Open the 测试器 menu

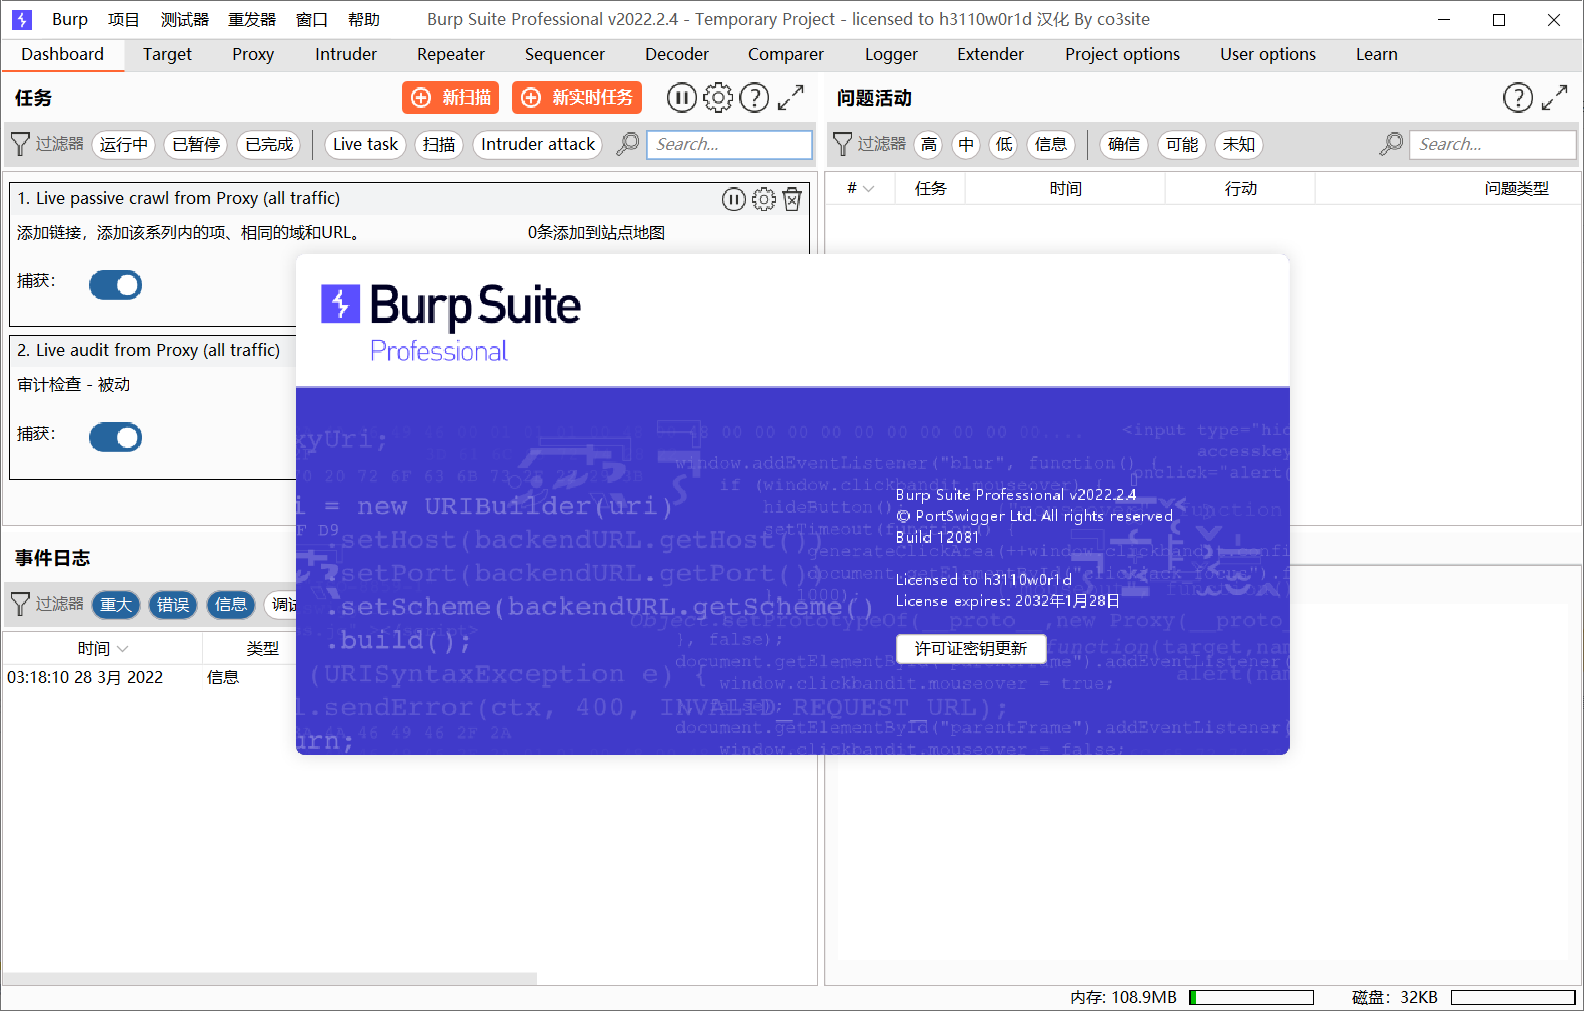[x=185, y=19]
